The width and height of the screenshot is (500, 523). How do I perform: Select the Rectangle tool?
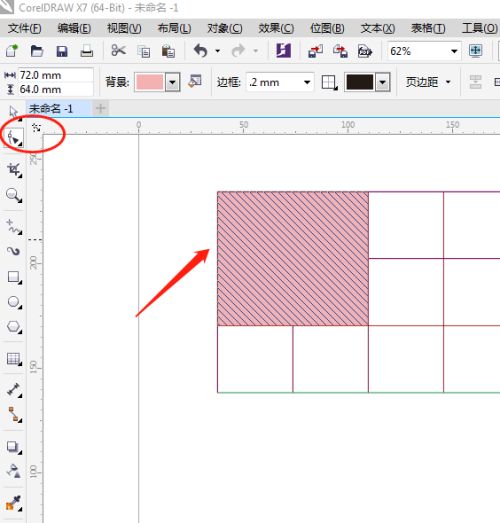click(x=14, y=277)
